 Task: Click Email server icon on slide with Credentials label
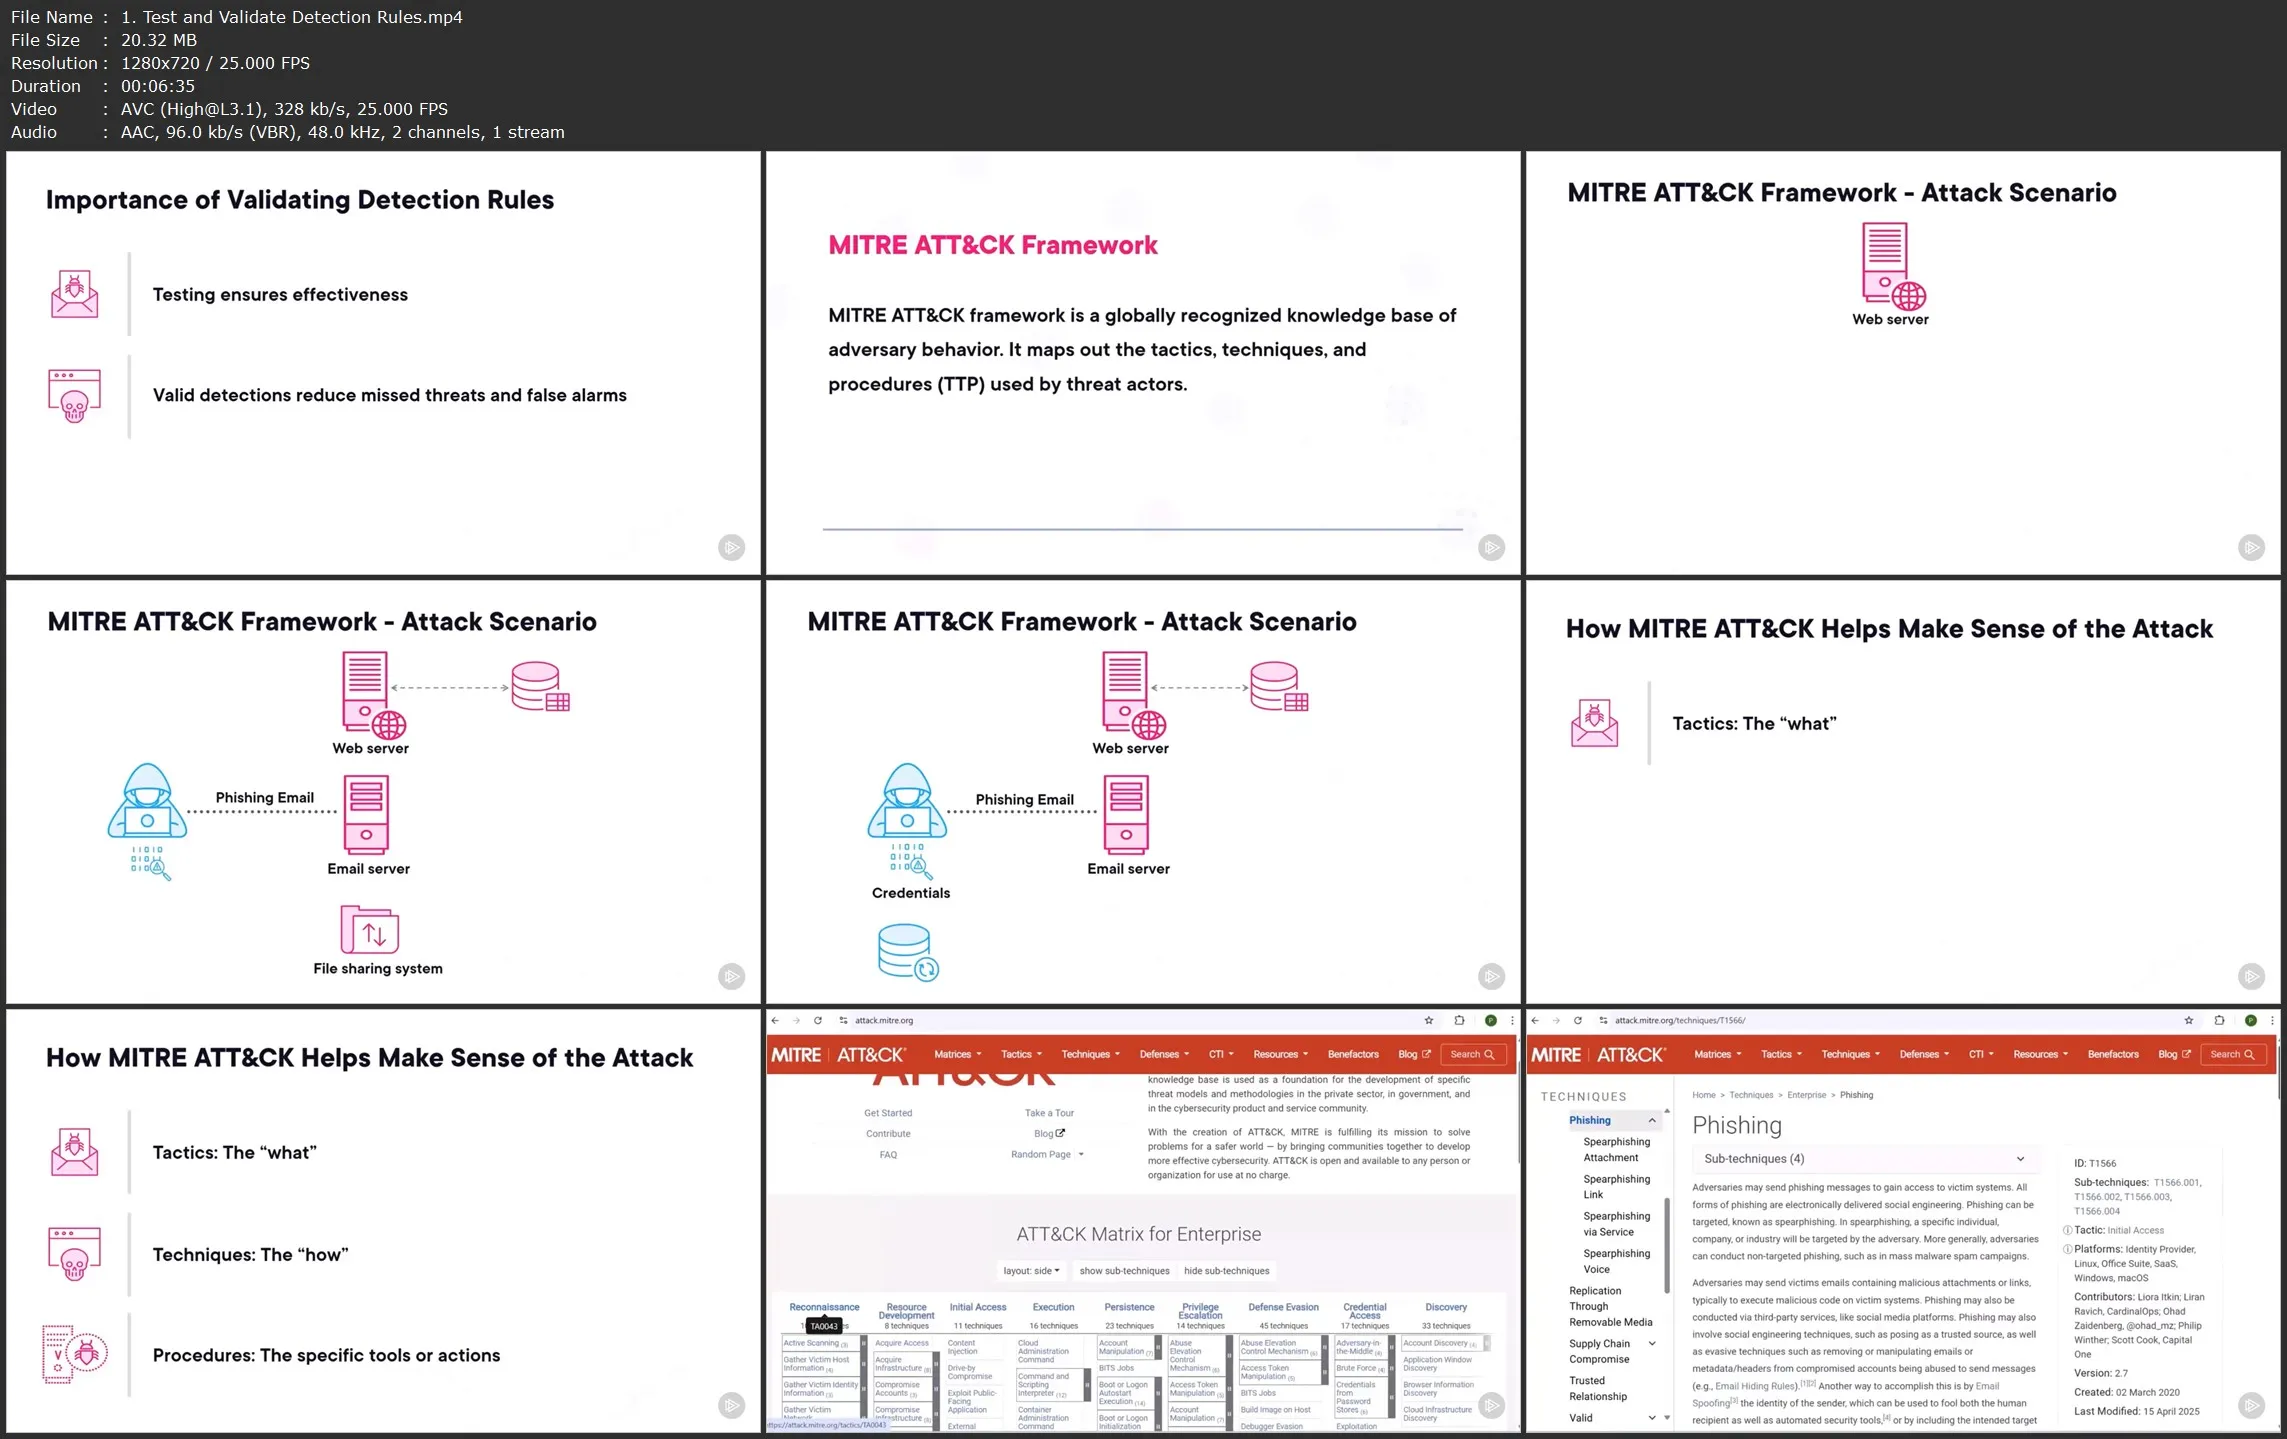pyautogui.click(x=1126, y=814)
